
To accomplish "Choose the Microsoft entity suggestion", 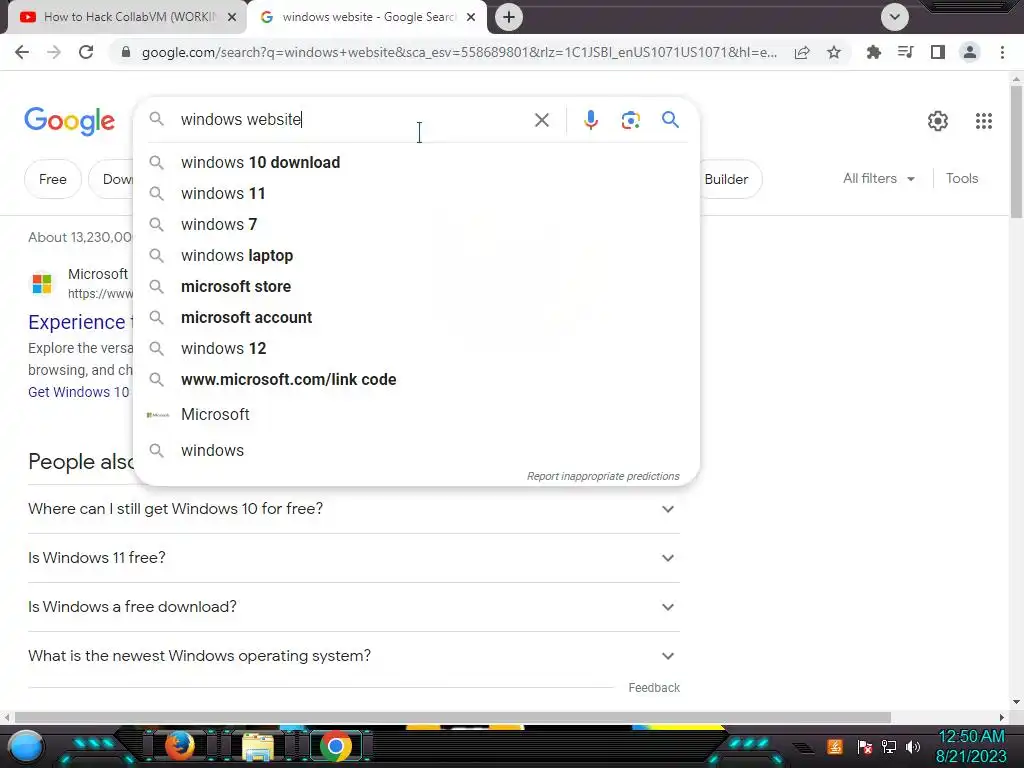I will pyautogui.click(x=416, y=415).
